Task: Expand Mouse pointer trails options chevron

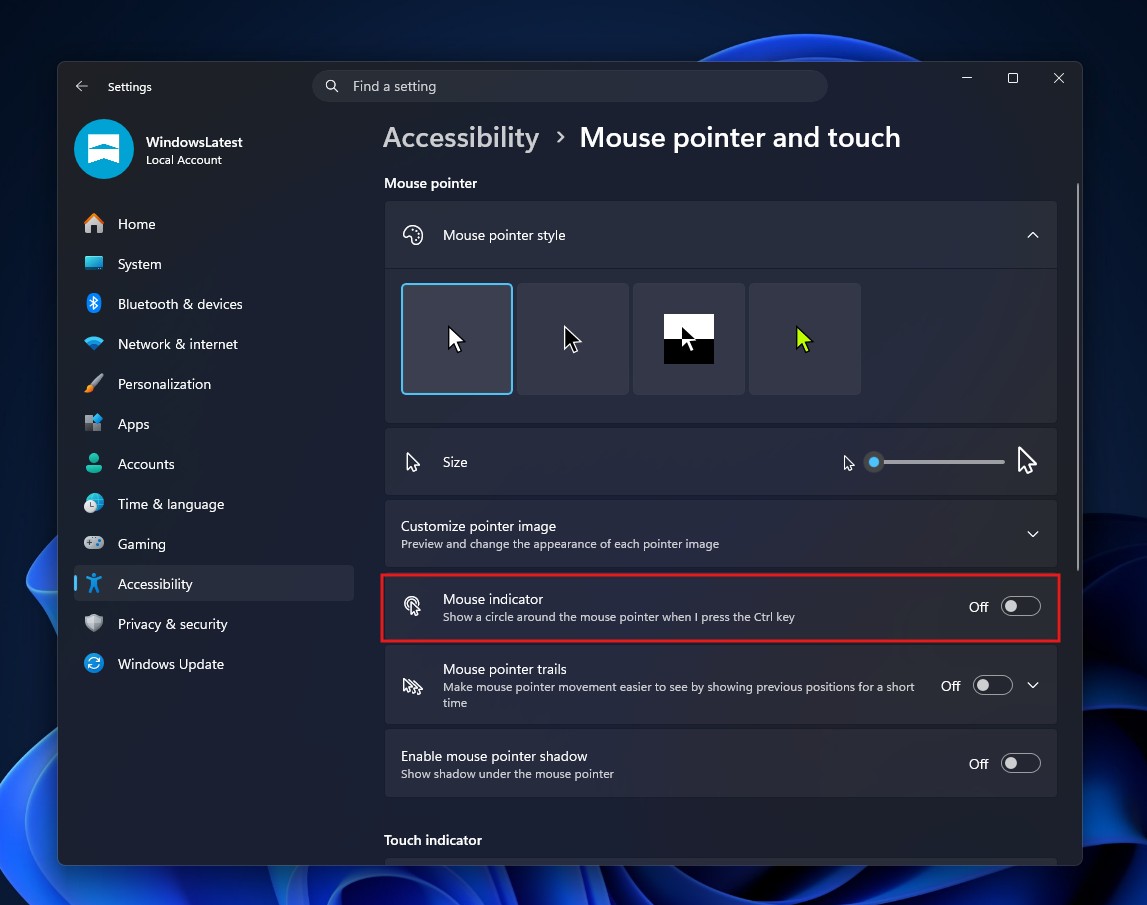Action: pos(1033,686)
